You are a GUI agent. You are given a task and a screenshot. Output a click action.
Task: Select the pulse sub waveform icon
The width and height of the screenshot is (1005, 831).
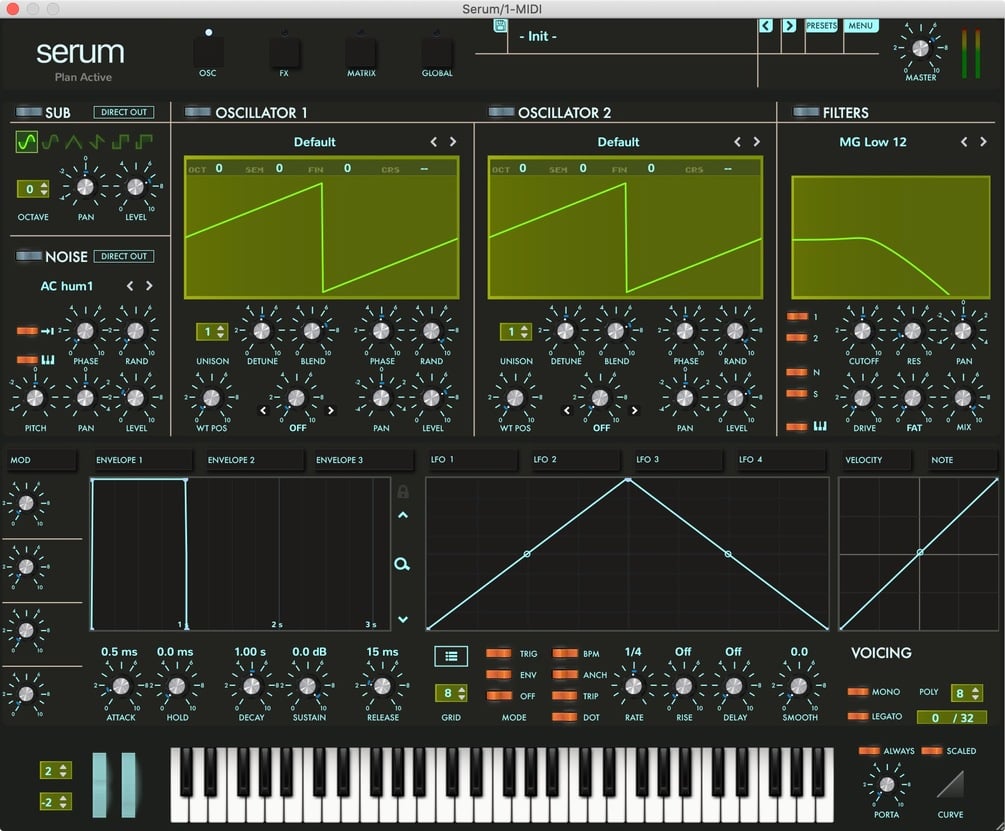(144, 142)
